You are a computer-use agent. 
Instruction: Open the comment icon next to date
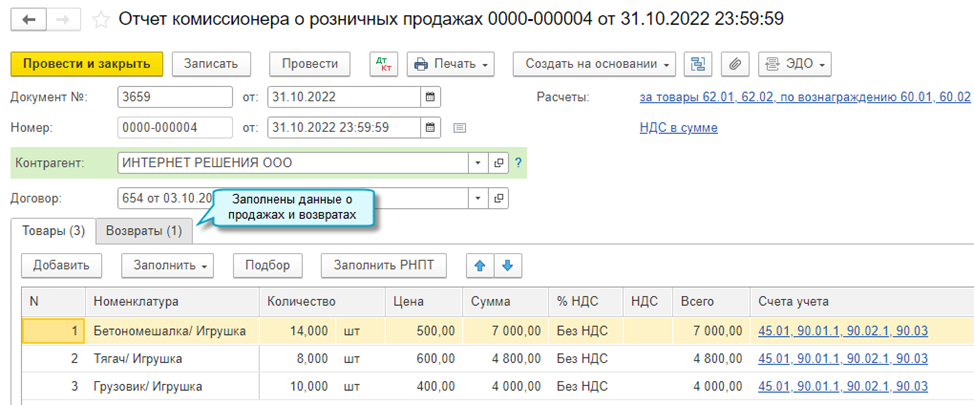tap(459, 128)
